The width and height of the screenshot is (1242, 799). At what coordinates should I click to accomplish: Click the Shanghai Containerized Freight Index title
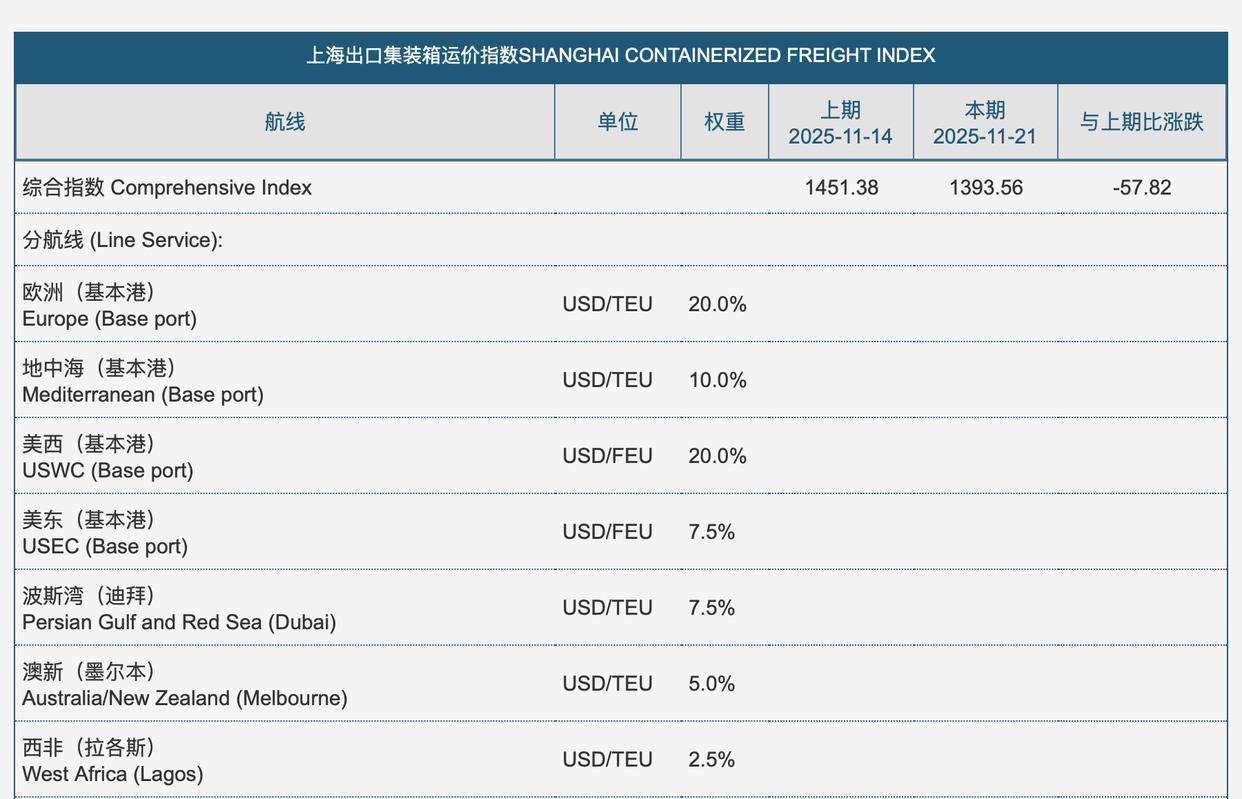click(x=620, y=56)
